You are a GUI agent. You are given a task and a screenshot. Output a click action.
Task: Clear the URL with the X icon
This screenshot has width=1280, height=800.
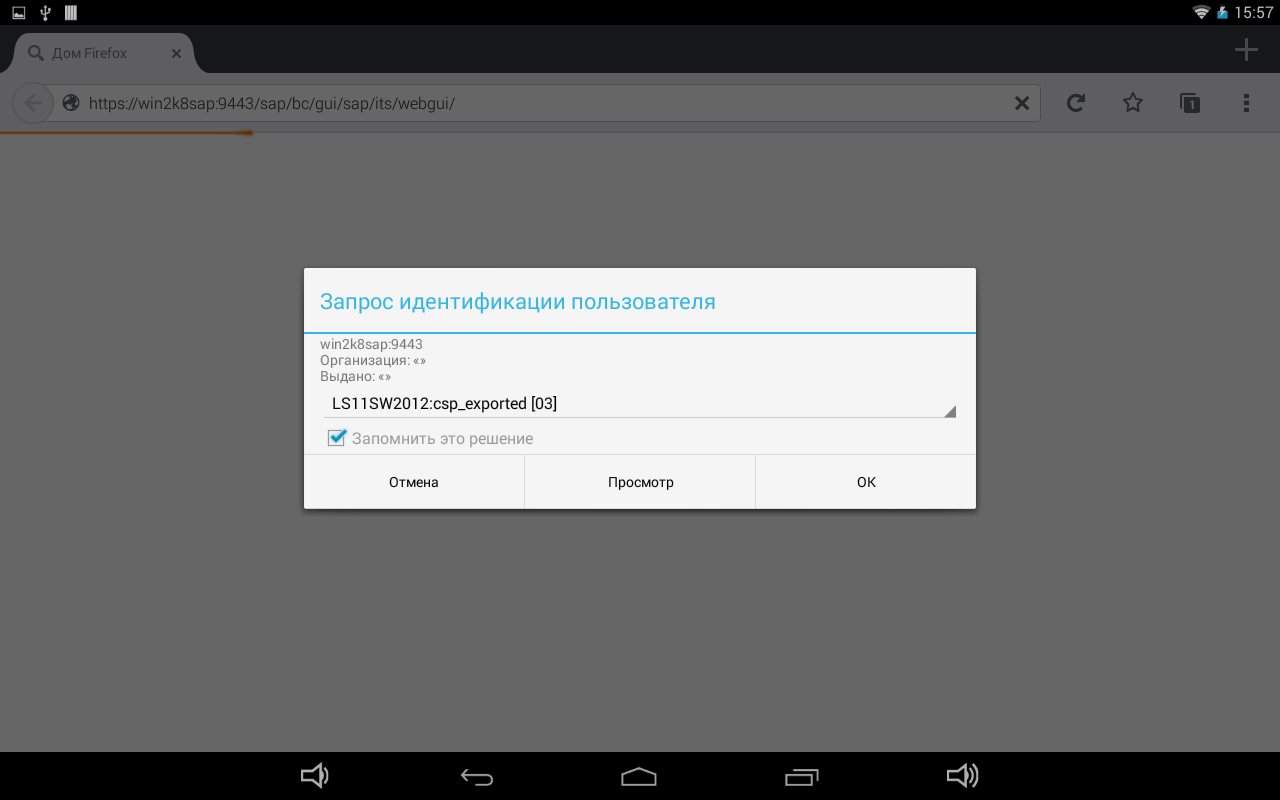pos(1022,103)
